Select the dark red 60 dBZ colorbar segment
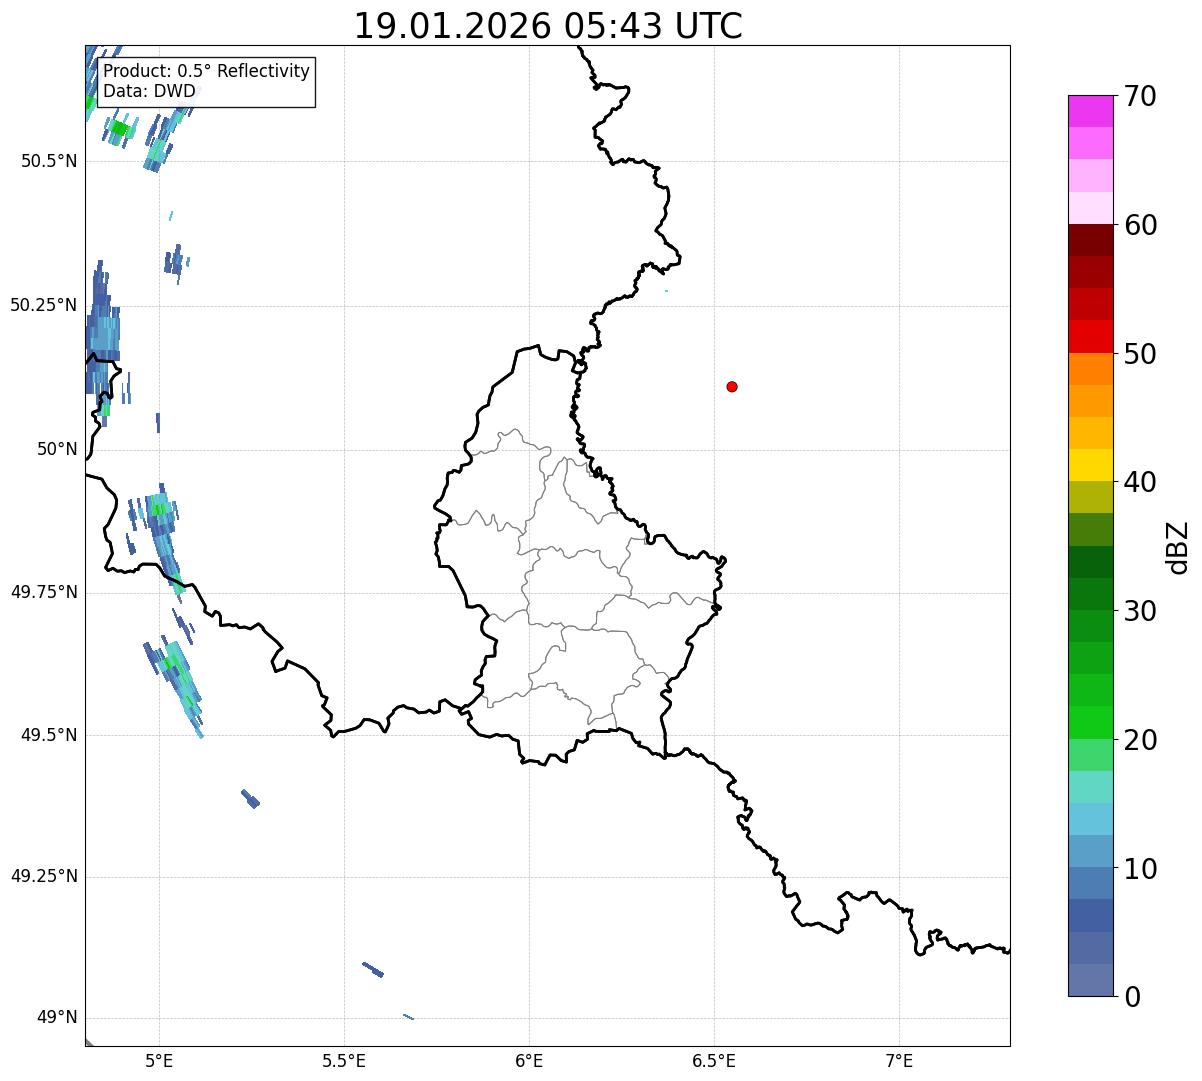Image resolution: width=1202 pixels, height=1081 pixels. [1090, 240]
